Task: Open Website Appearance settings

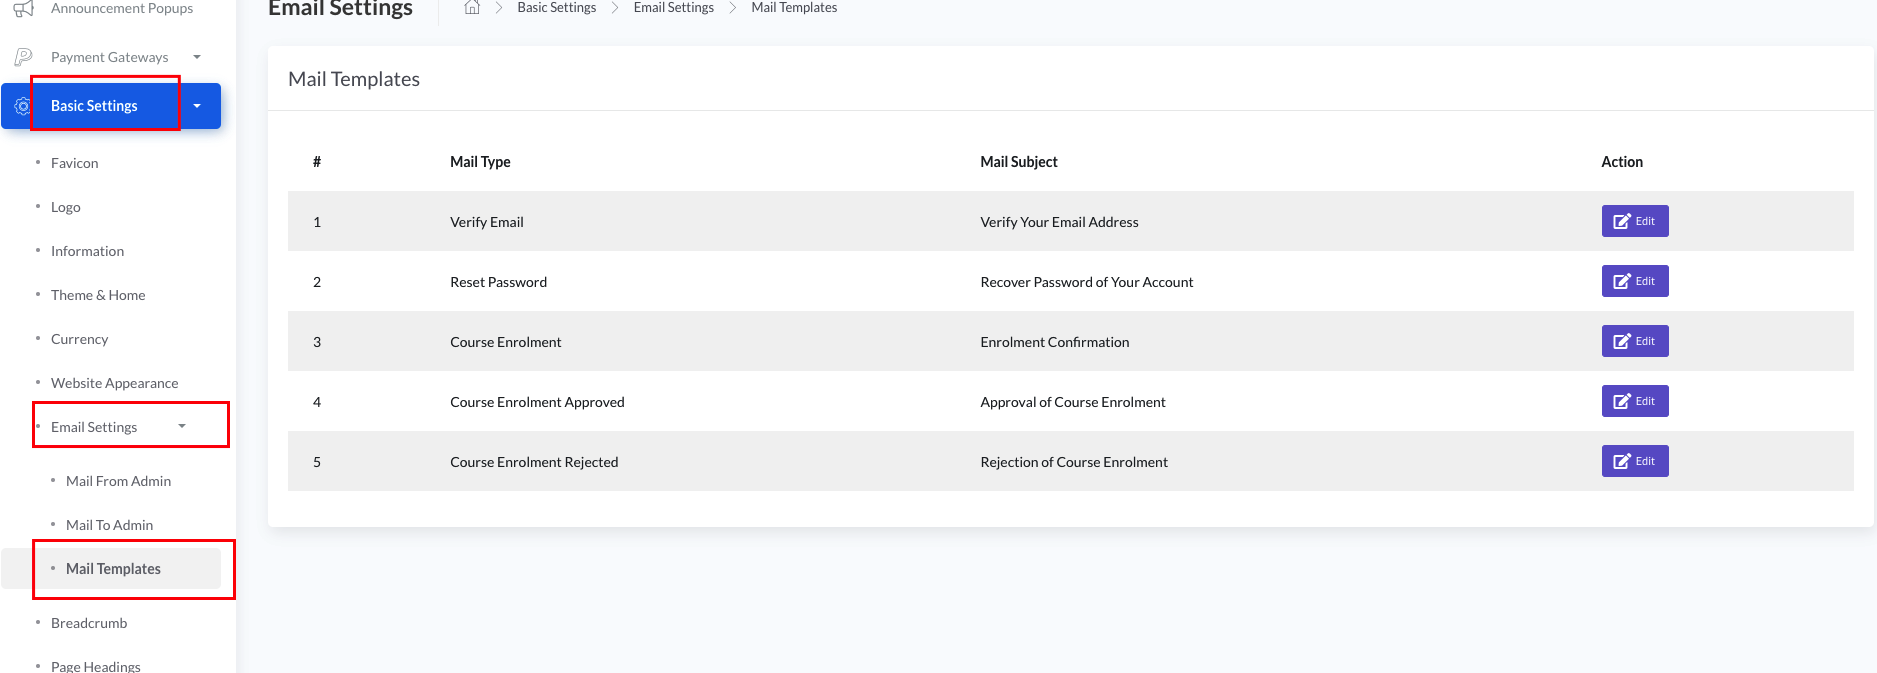Action: [x=114, y=383]
